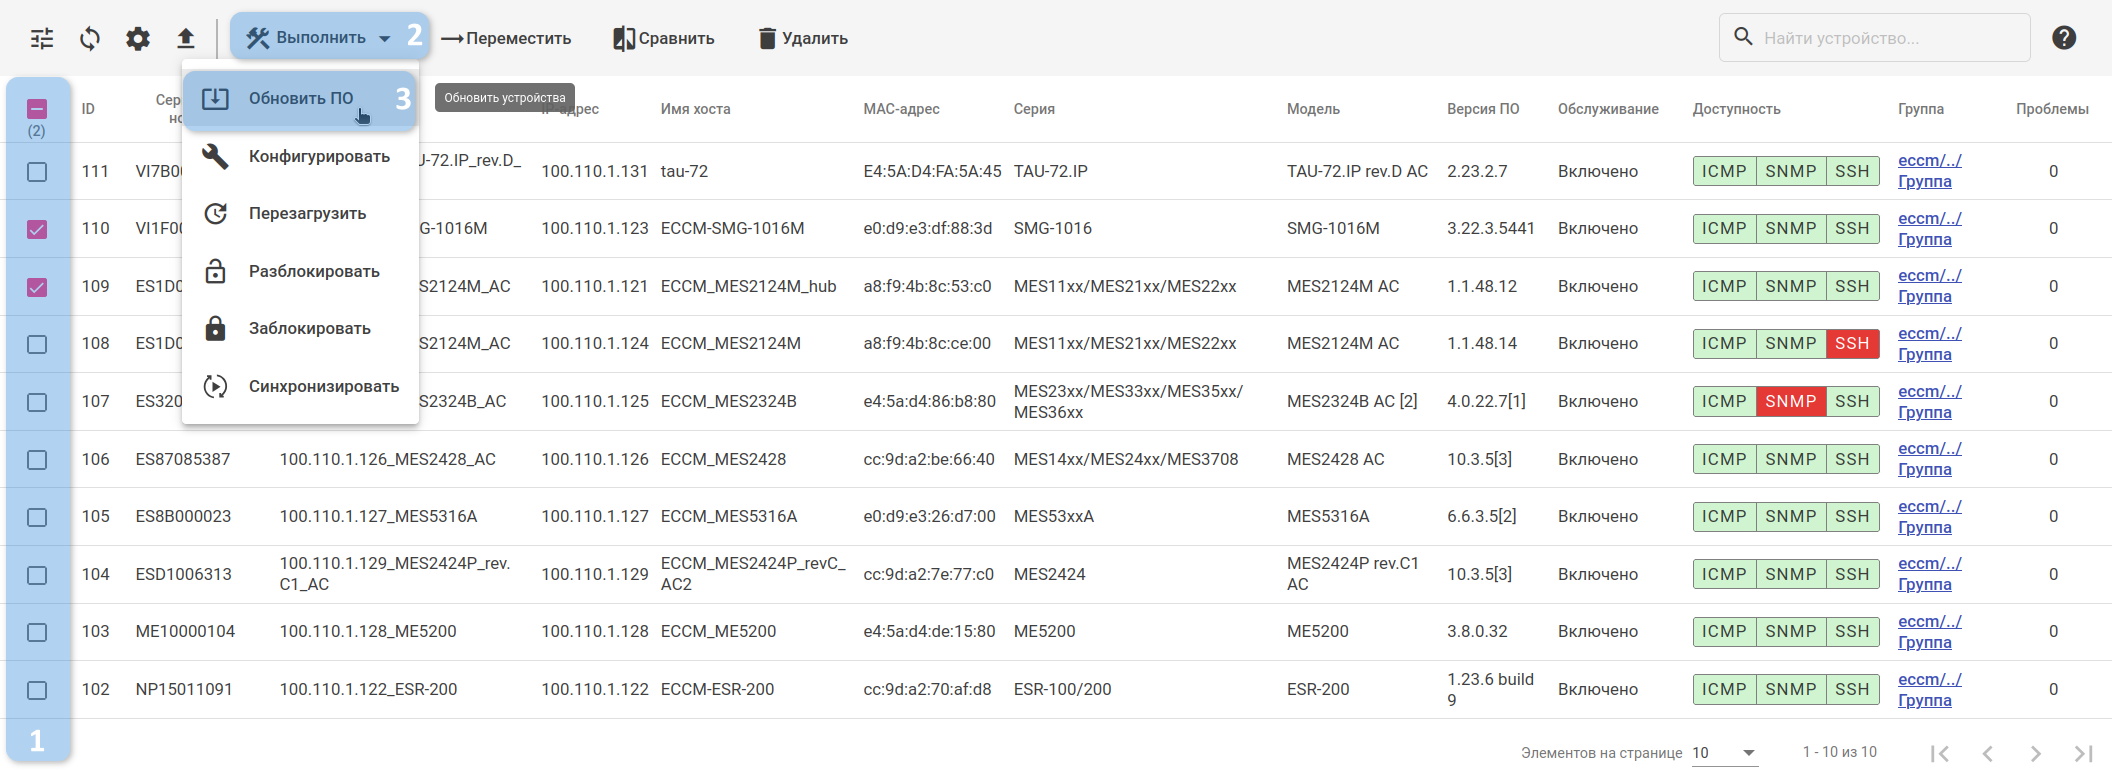Open the gear settings icon

point(138,39)
